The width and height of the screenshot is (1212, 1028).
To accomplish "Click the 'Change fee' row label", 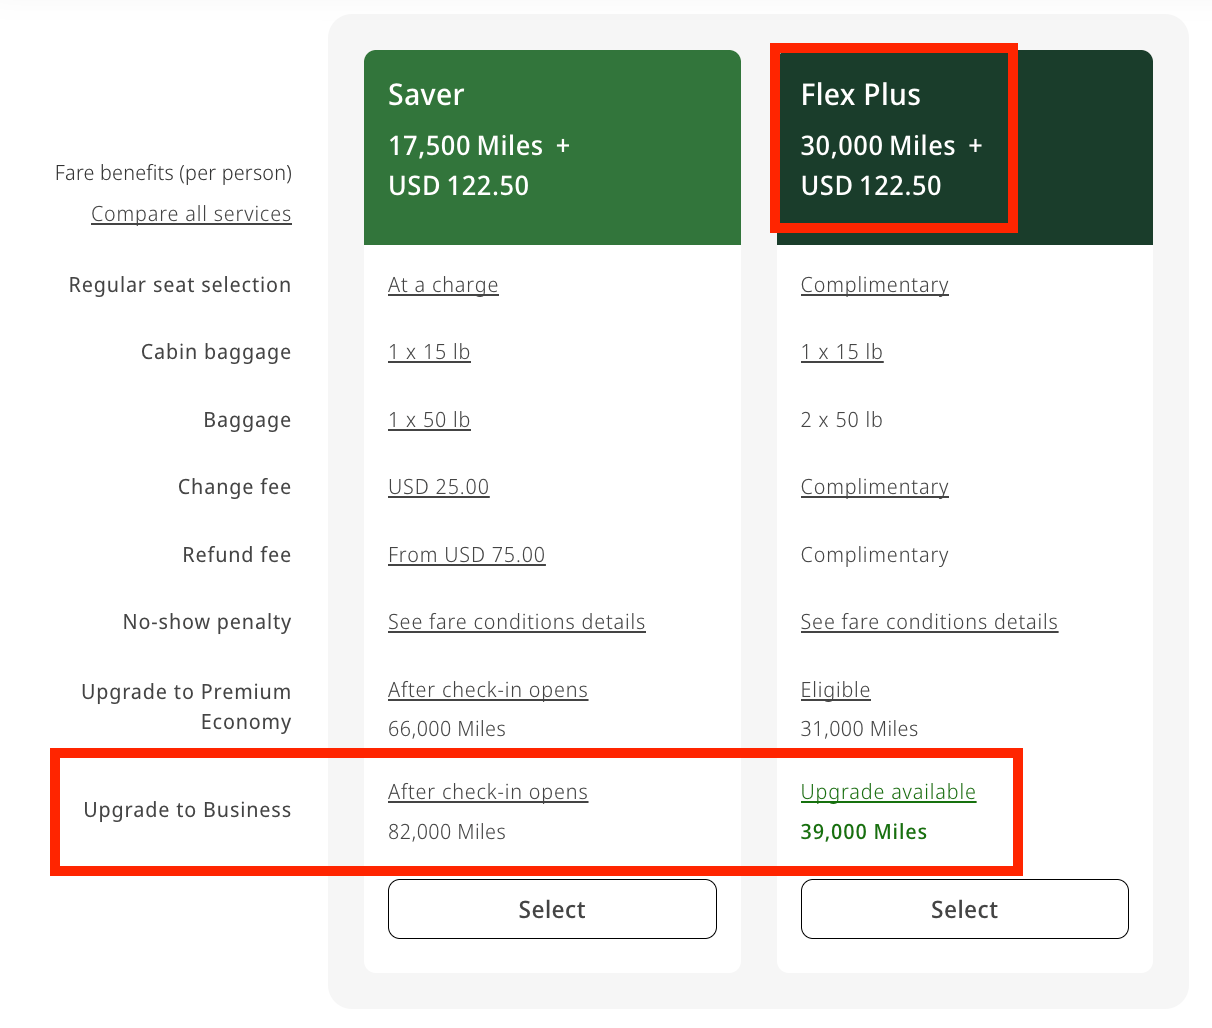I will [235, 487].
